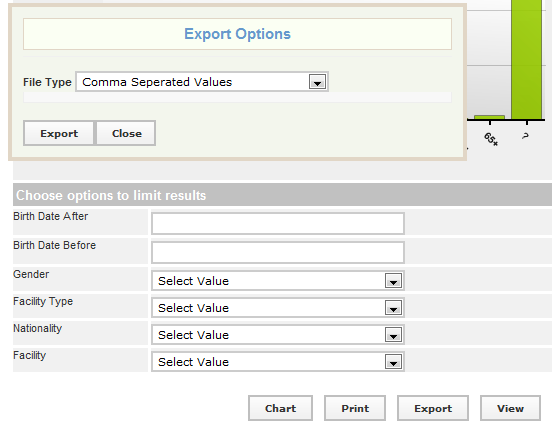The image size is (552, 423).
Task: Click into the Birth Date After field
Action: click(x=278, y=223)
